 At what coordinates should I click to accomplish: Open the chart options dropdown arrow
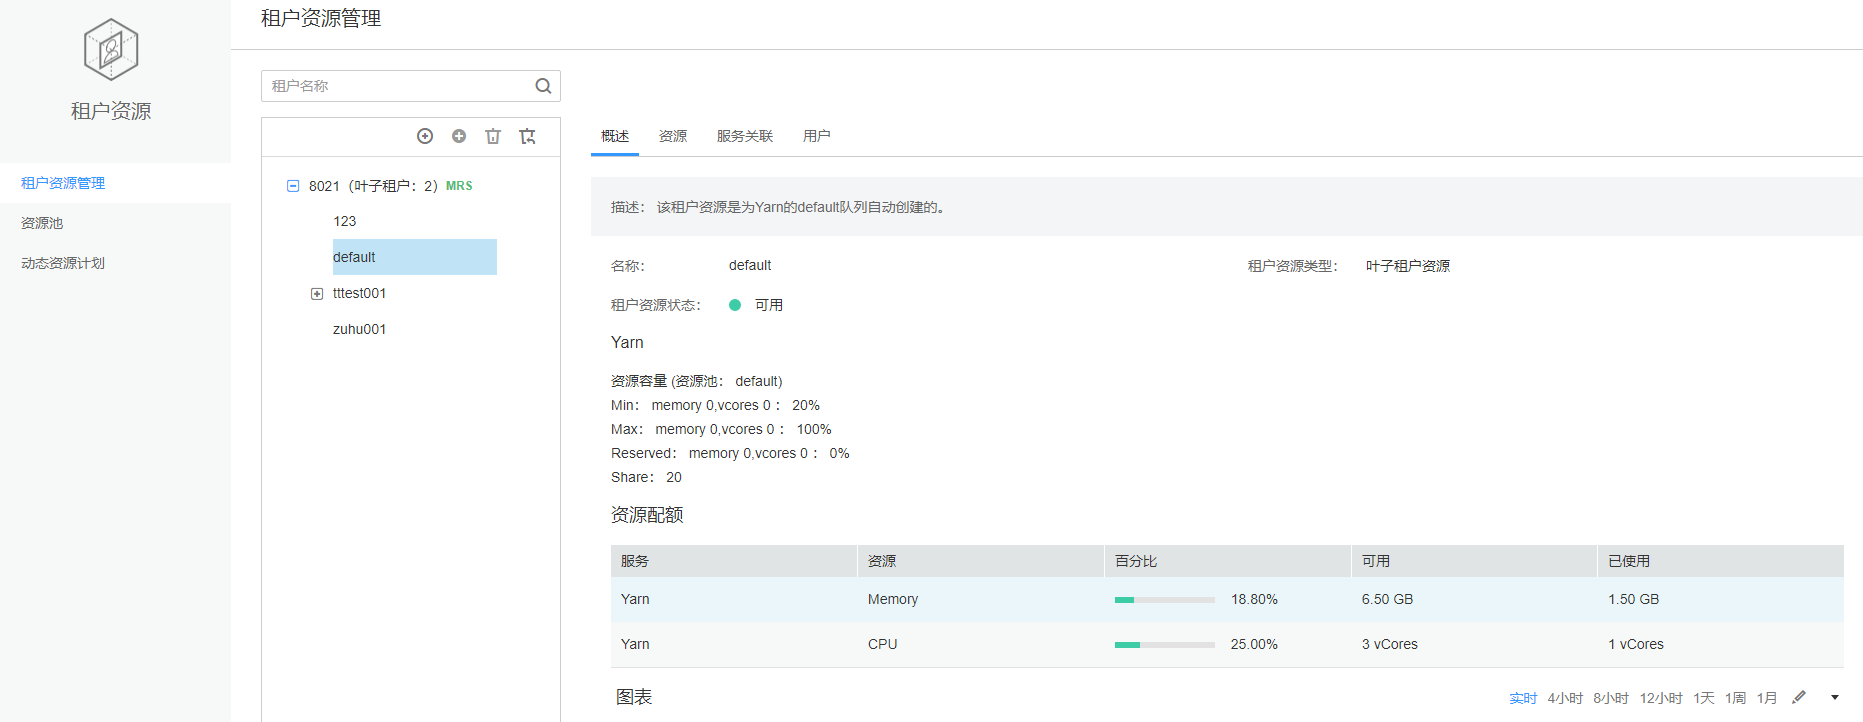(x=1835, y=697)
